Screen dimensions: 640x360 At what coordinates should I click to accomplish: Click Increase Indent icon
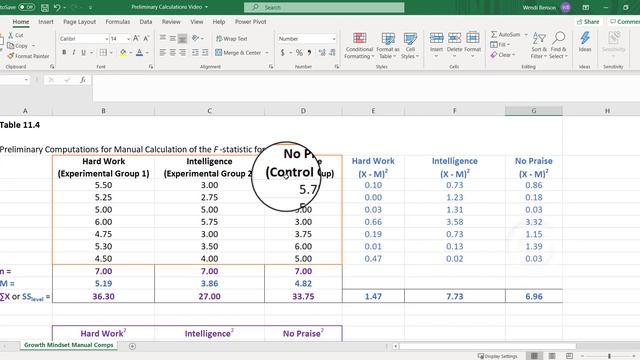205,53
